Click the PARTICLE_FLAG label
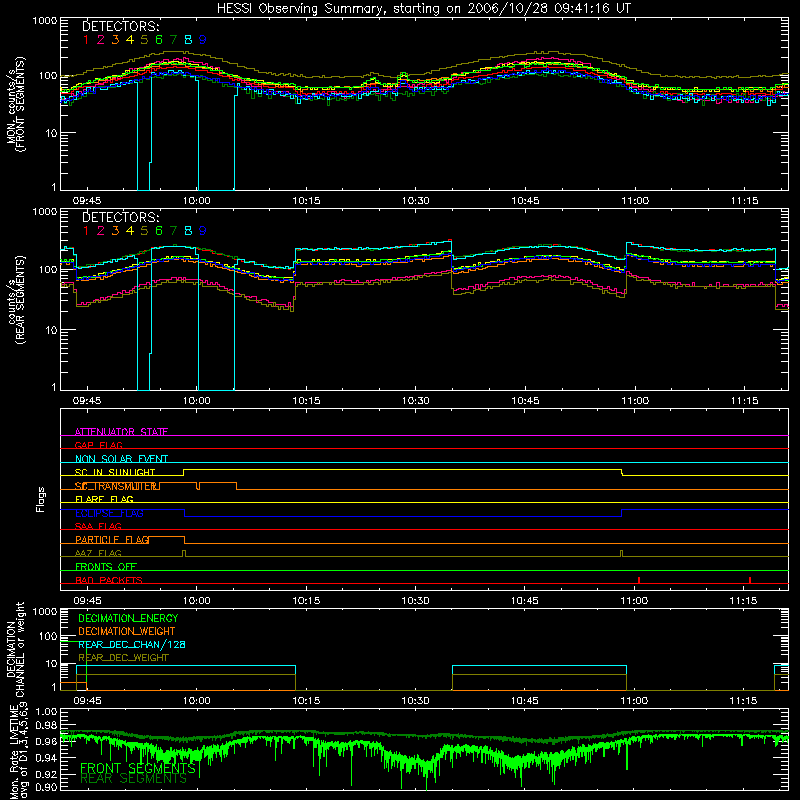The height and width of the screenshot is (800, 800). (x=112, y=539)
